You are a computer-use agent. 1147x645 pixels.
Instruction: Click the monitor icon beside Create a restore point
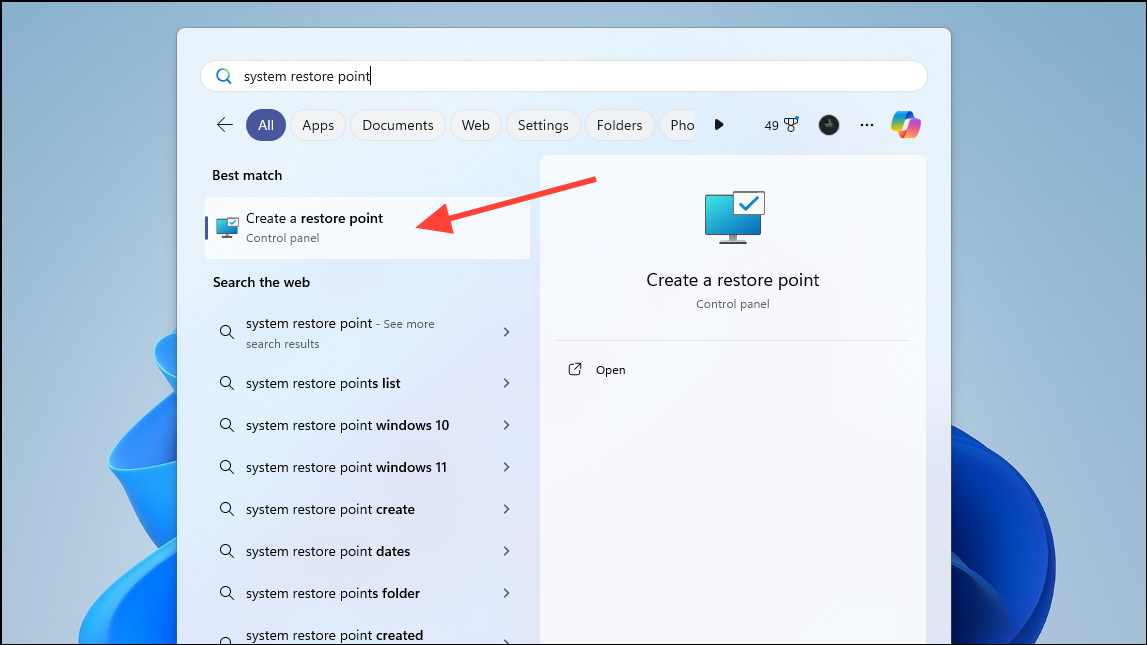[227, 227]
